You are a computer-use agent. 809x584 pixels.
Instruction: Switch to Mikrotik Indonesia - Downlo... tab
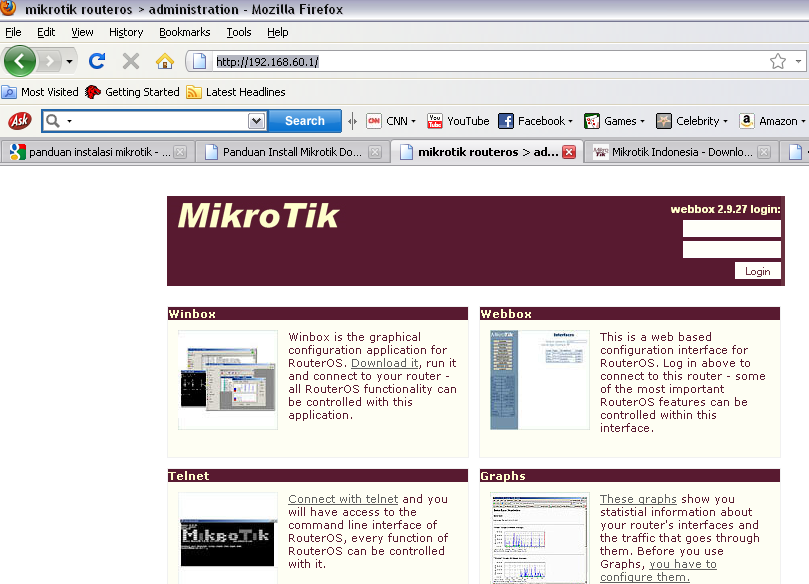tap(681, 152)
